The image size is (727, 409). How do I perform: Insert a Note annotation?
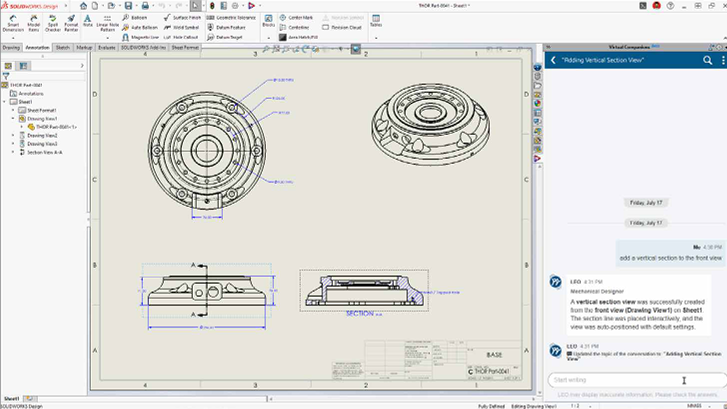(88, 21)
